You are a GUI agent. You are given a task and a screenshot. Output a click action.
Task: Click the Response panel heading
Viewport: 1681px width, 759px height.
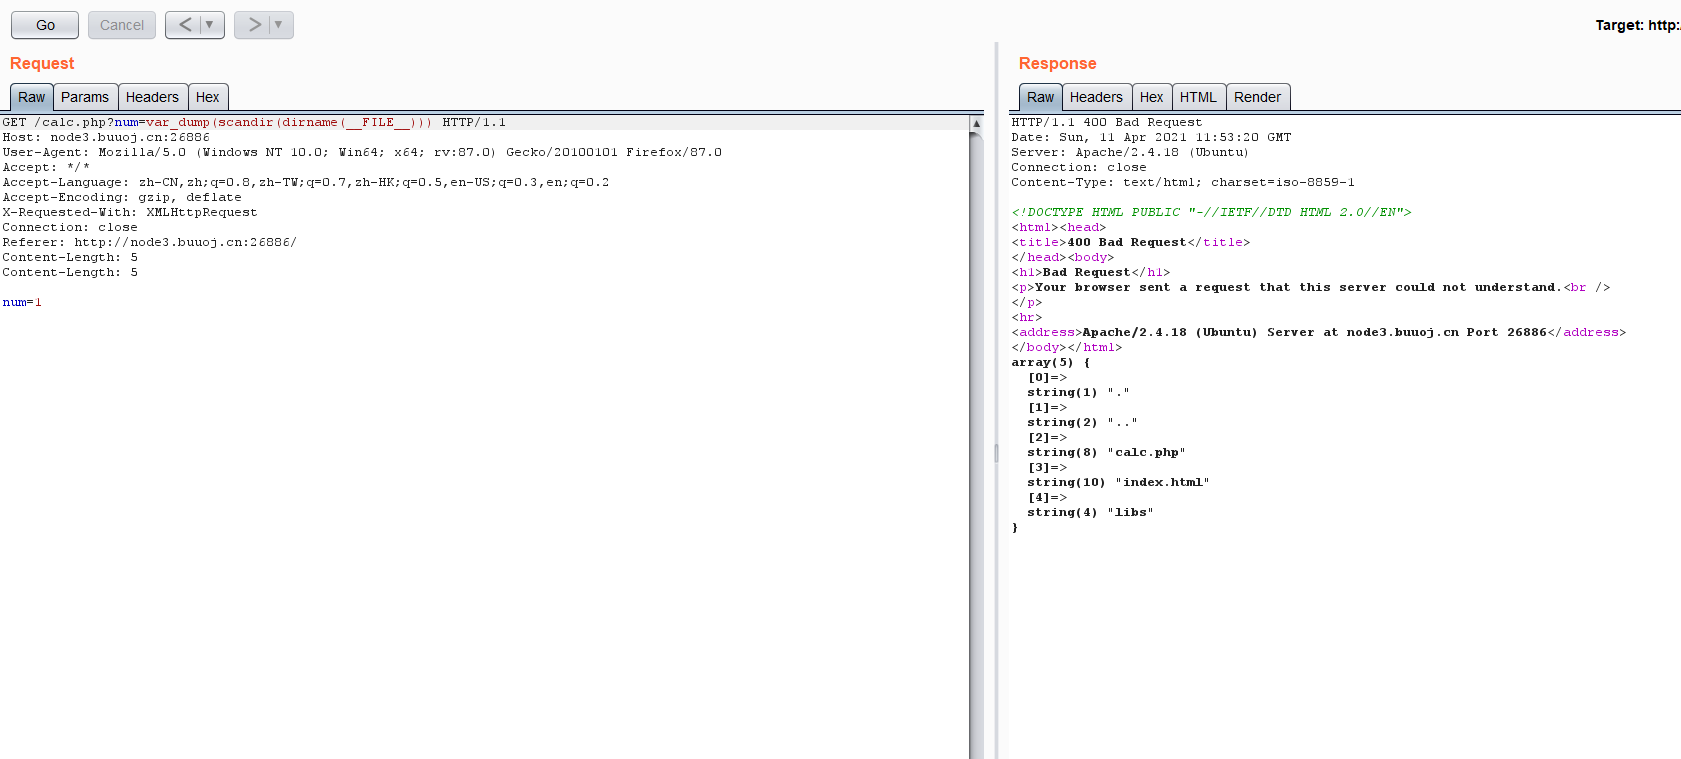(1057, 63)
